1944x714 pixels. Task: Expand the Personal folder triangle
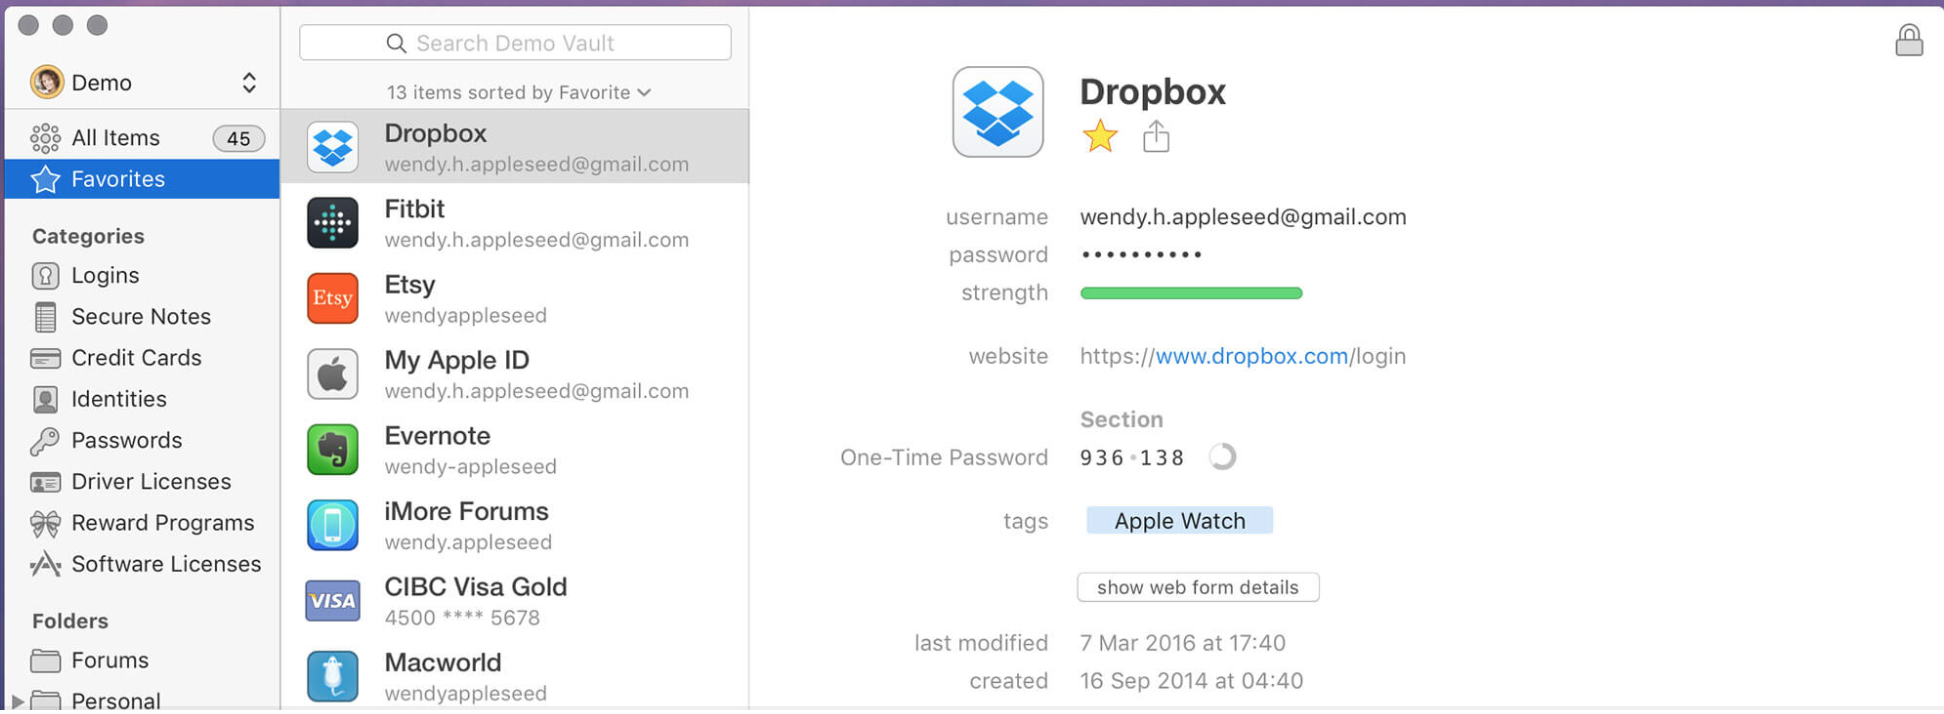tap(16, 701)
